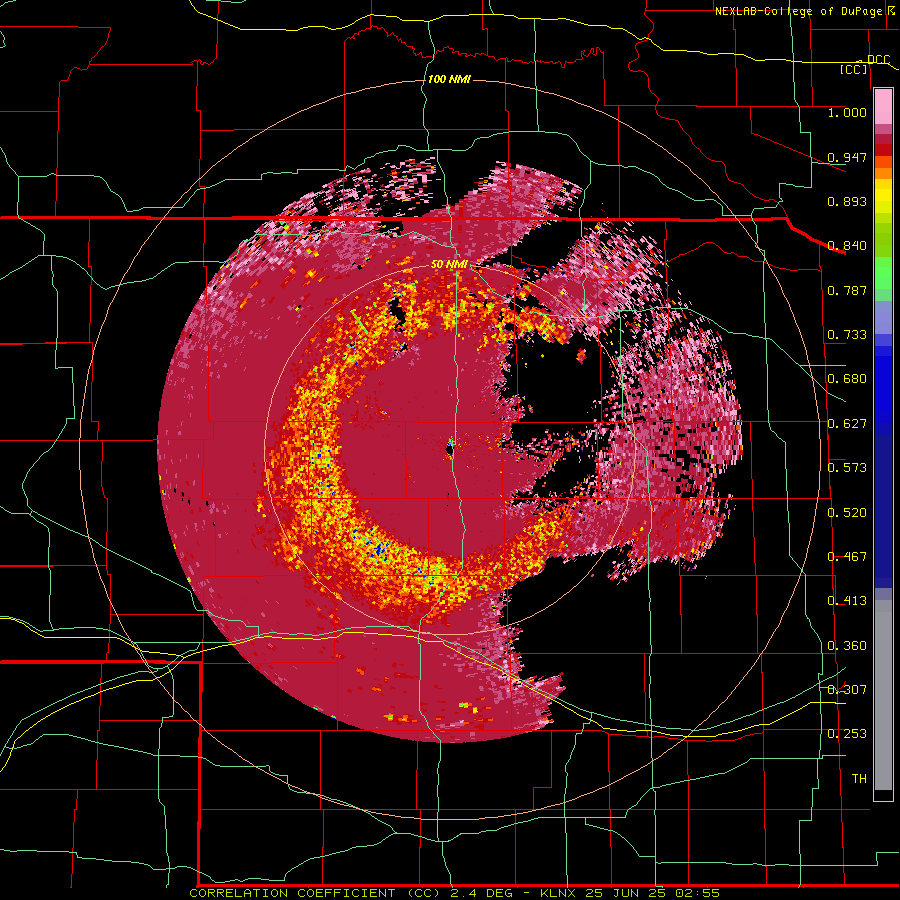This screenshot has width=900, height=900.
Task: Click the 1.000 scale value
Action: 847,112
